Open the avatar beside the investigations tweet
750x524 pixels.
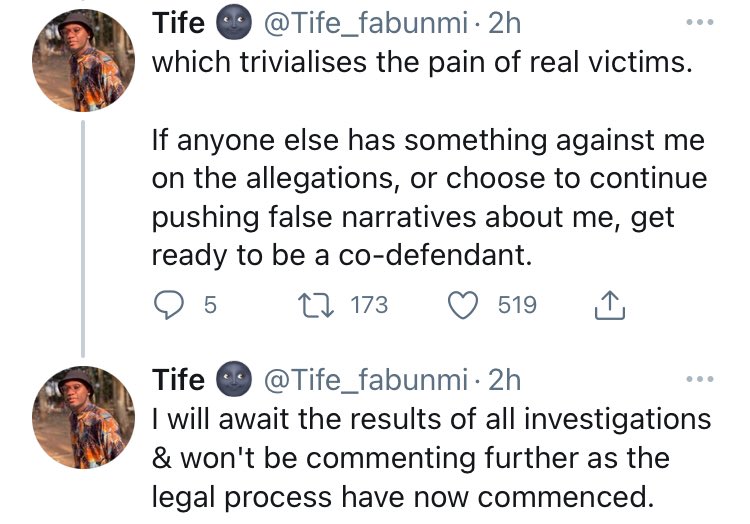[84, 418]
